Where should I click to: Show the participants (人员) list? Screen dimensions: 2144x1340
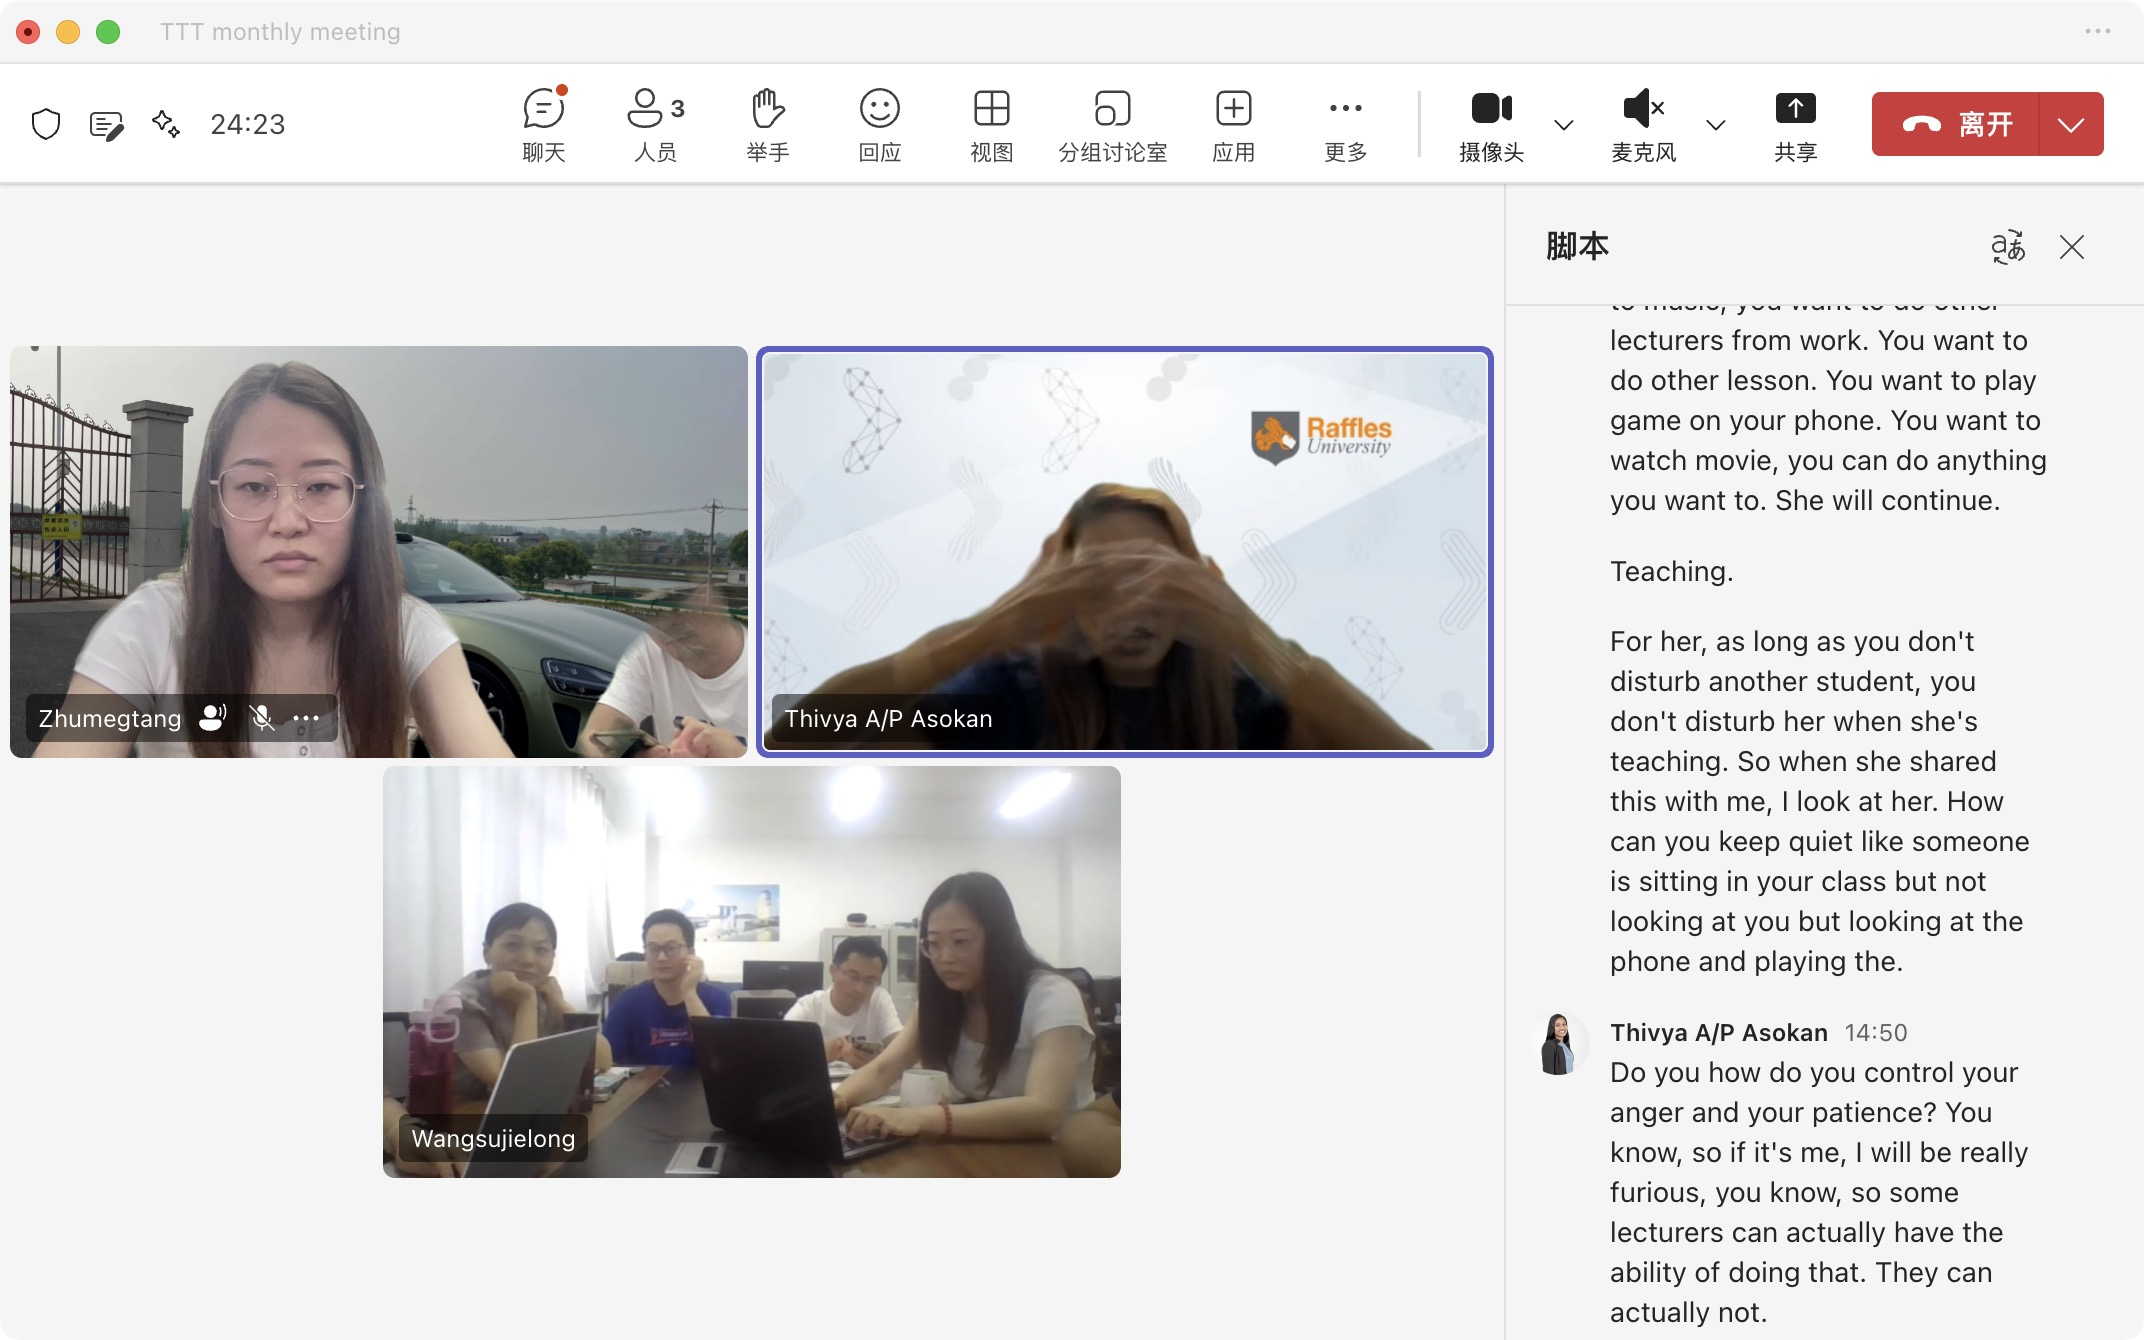click(655, 124)
